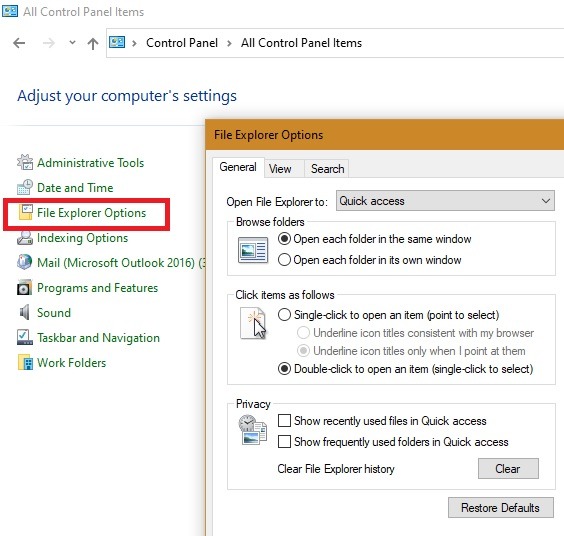Image resolution: width=564 pixels, height=536 pixels.
Task: Click the 'Open File Explorer to:' label
Action: 277,202
